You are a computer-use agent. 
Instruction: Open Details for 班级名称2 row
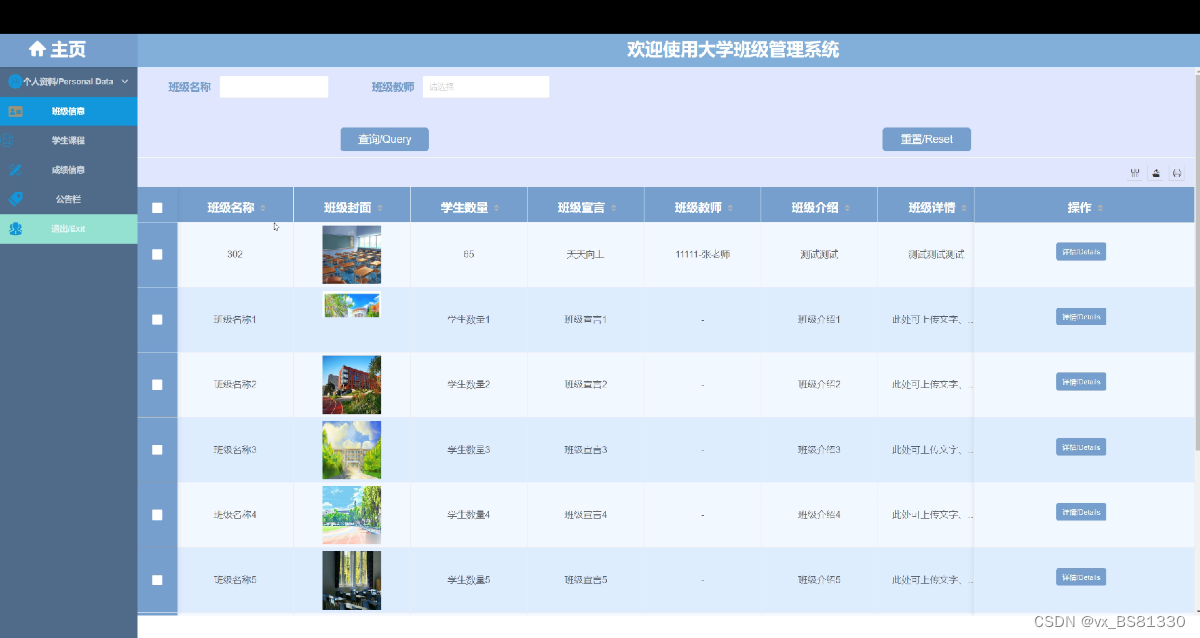(1081, 382)
